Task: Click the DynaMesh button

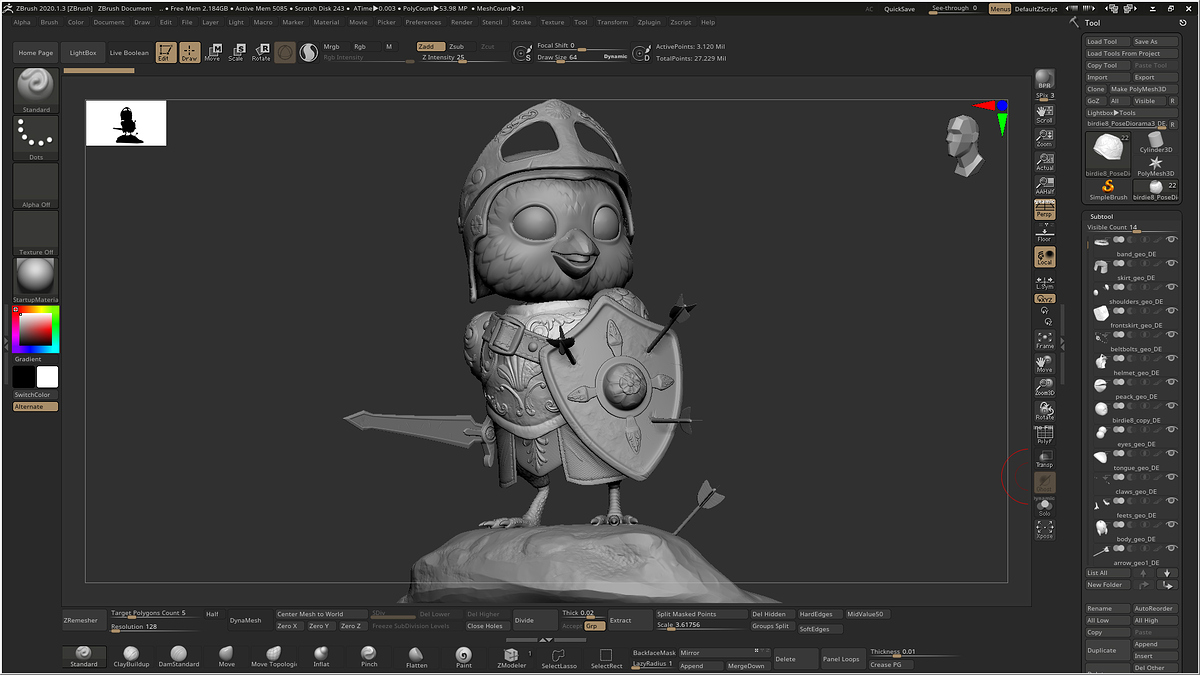Action: 245,620
